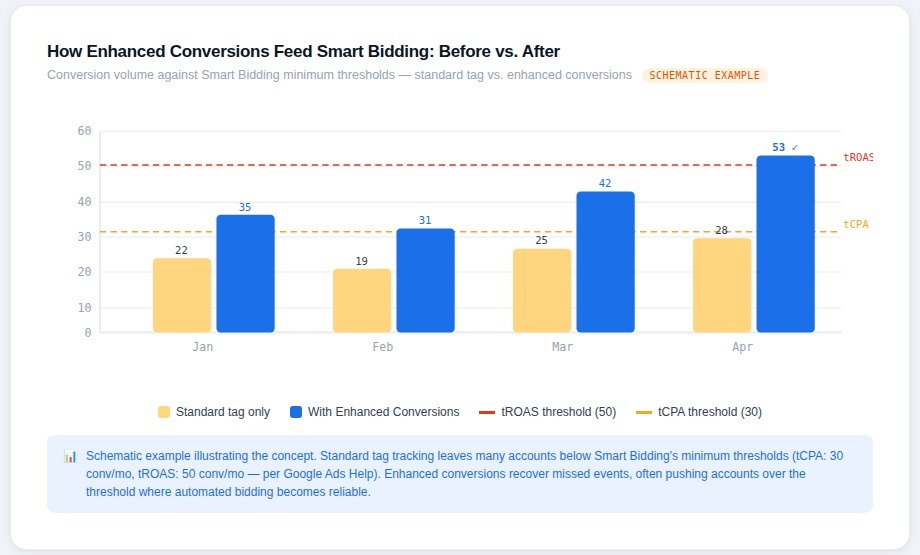Click the orange tCPA legend line marker
This screenshot has height=555, width=920.
tap(644, 412)
